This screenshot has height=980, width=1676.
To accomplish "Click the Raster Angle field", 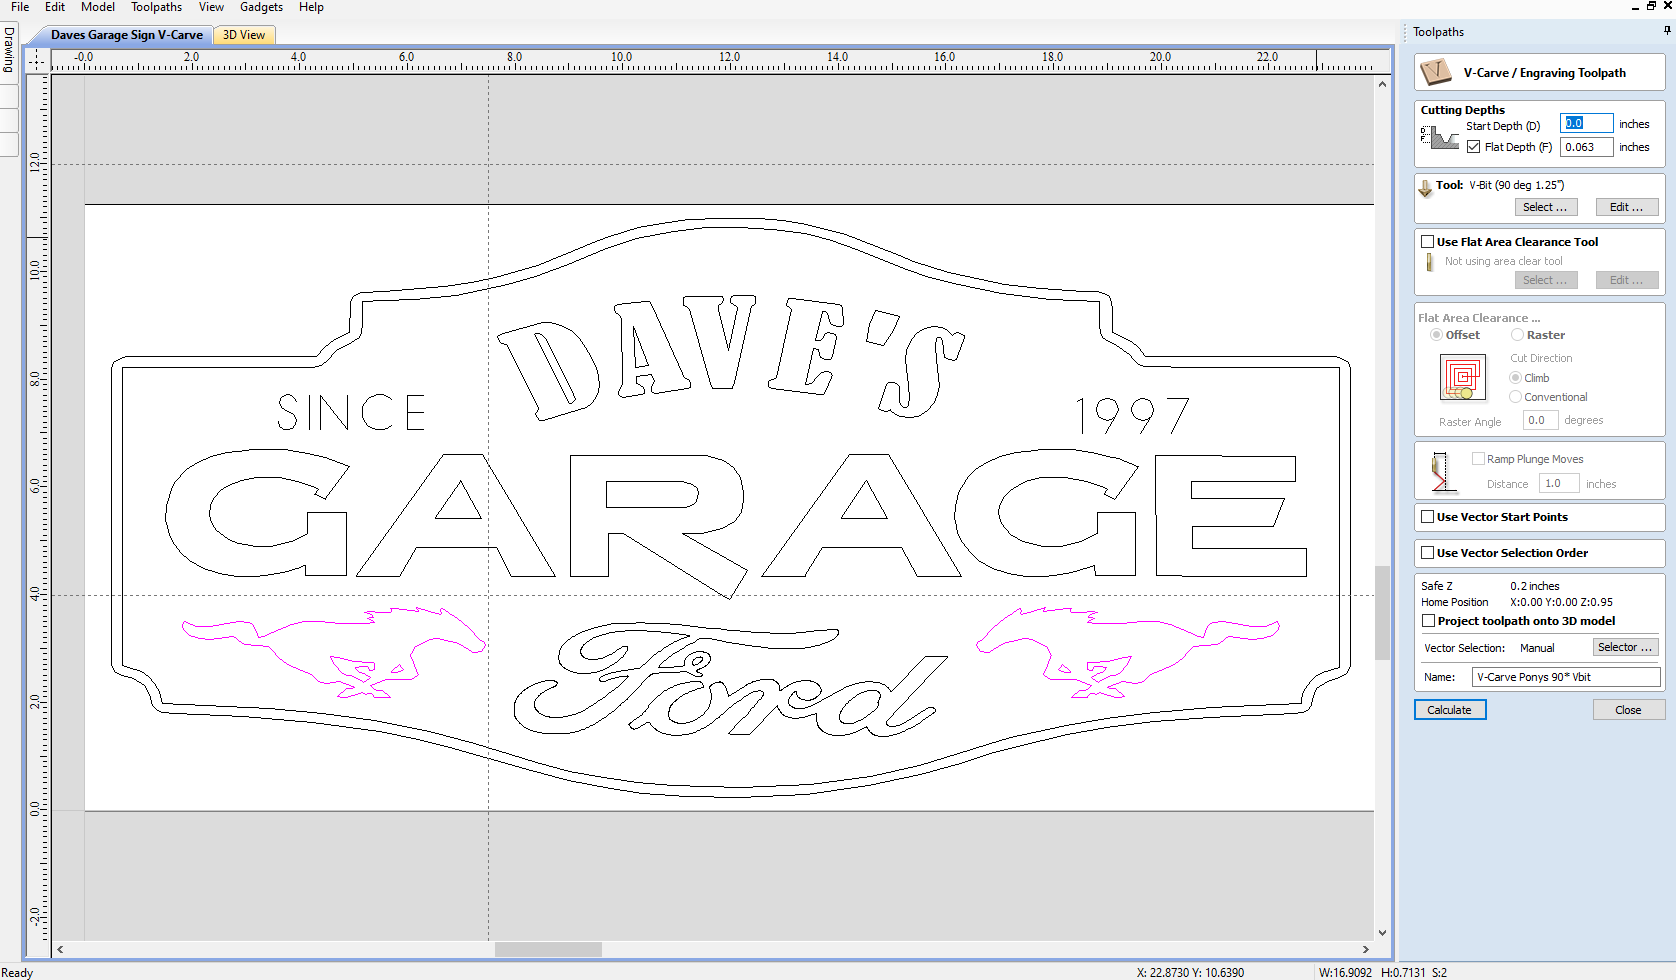I will pos(1540,420).
